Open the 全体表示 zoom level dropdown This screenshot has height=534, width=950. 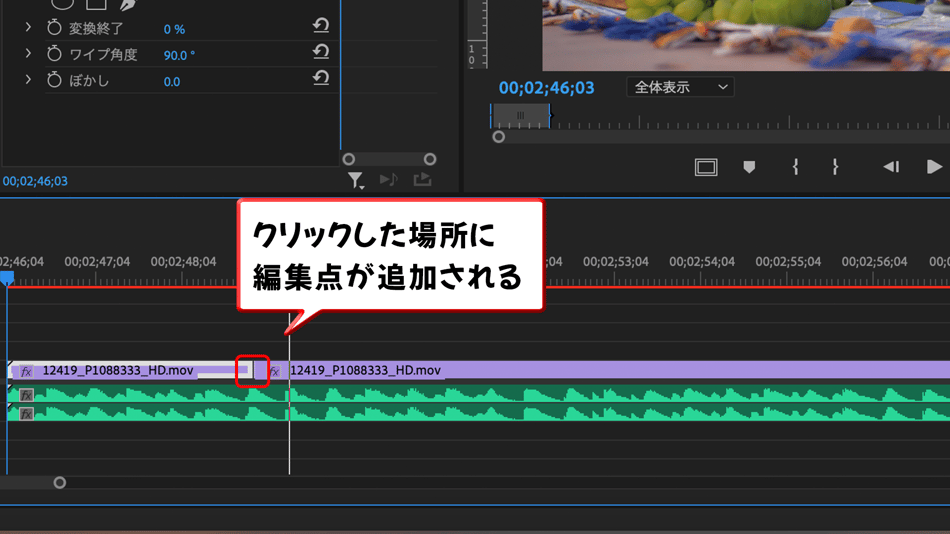(680, 87)
